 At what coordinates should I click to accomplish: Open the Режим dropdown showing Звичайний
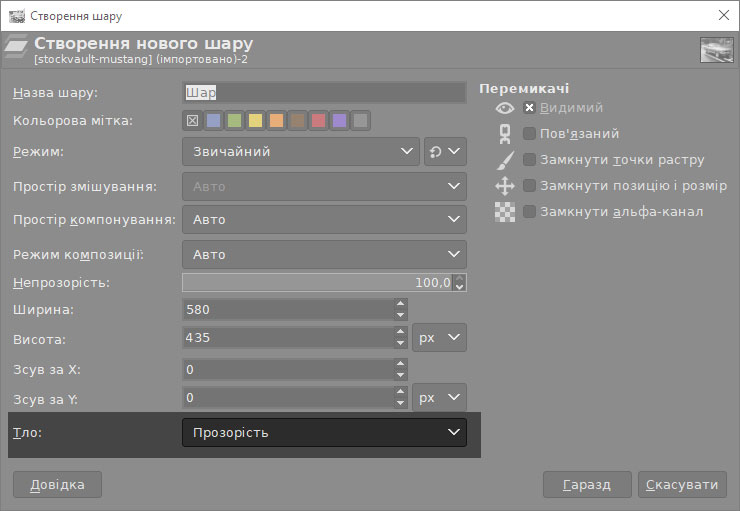coord(301,151)
